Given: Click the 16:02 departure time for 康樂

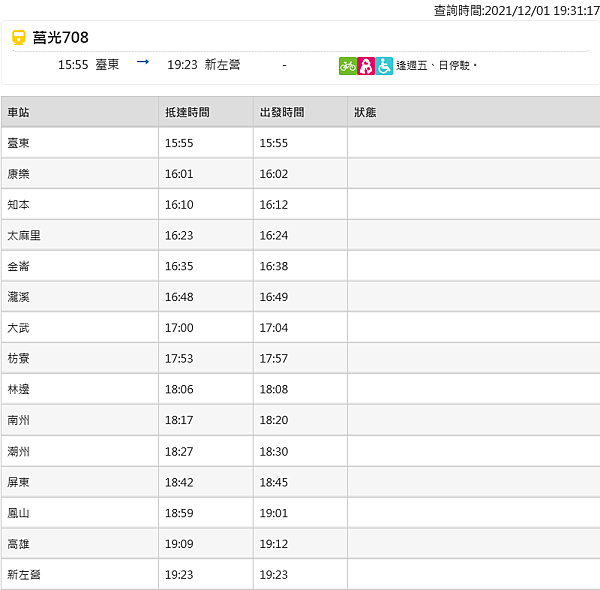Looking at the screenshot, I should (274, 174).
